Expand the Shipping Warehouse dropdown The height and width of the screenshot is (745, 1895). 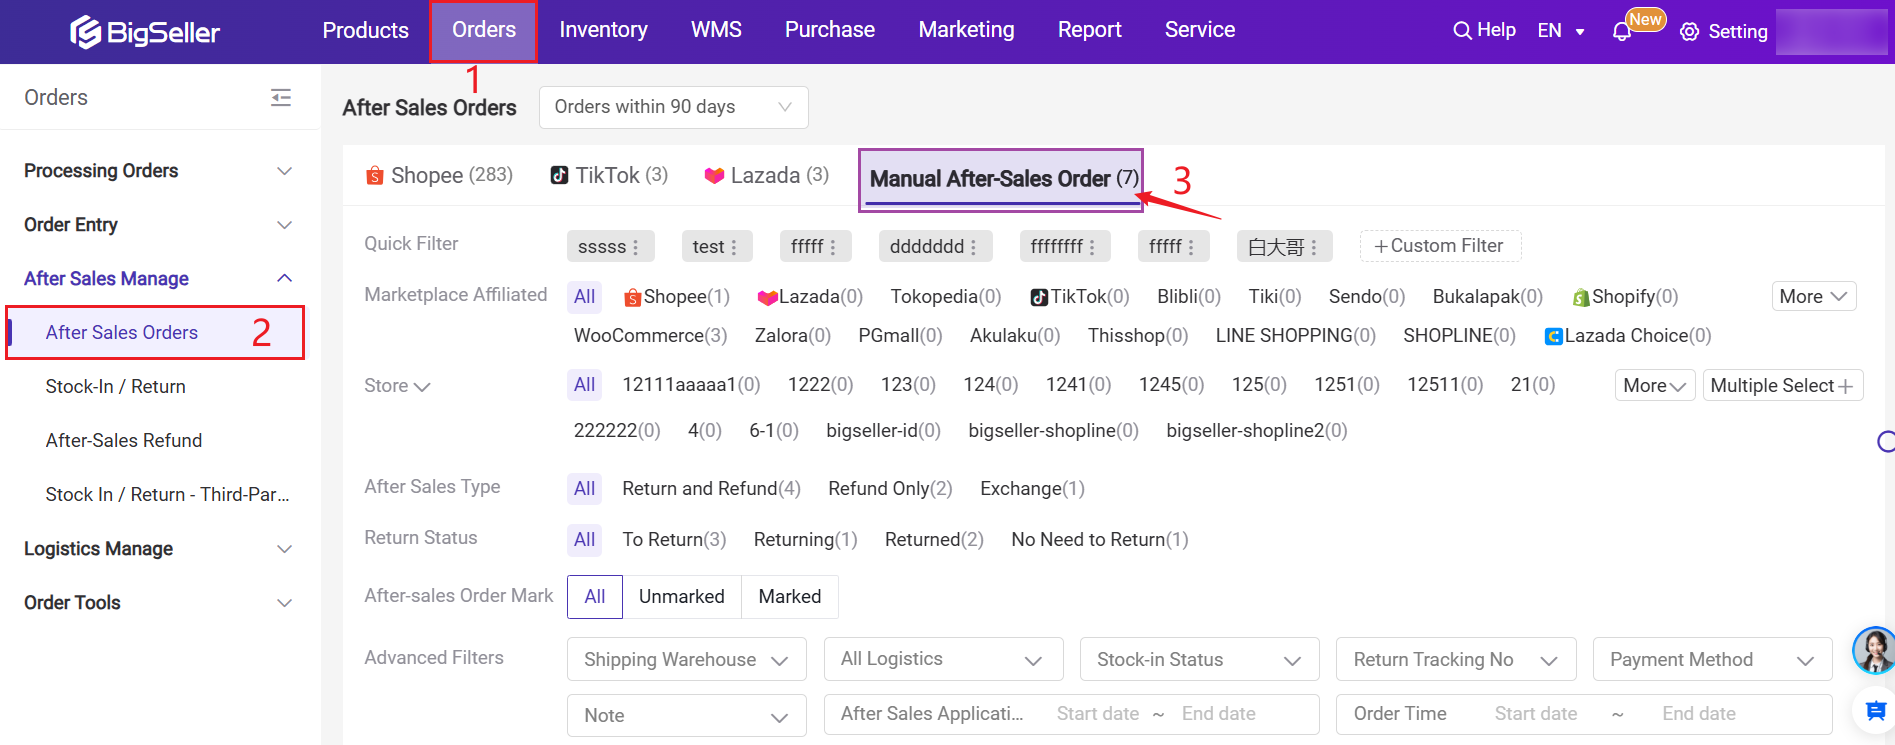pos(686,660)
